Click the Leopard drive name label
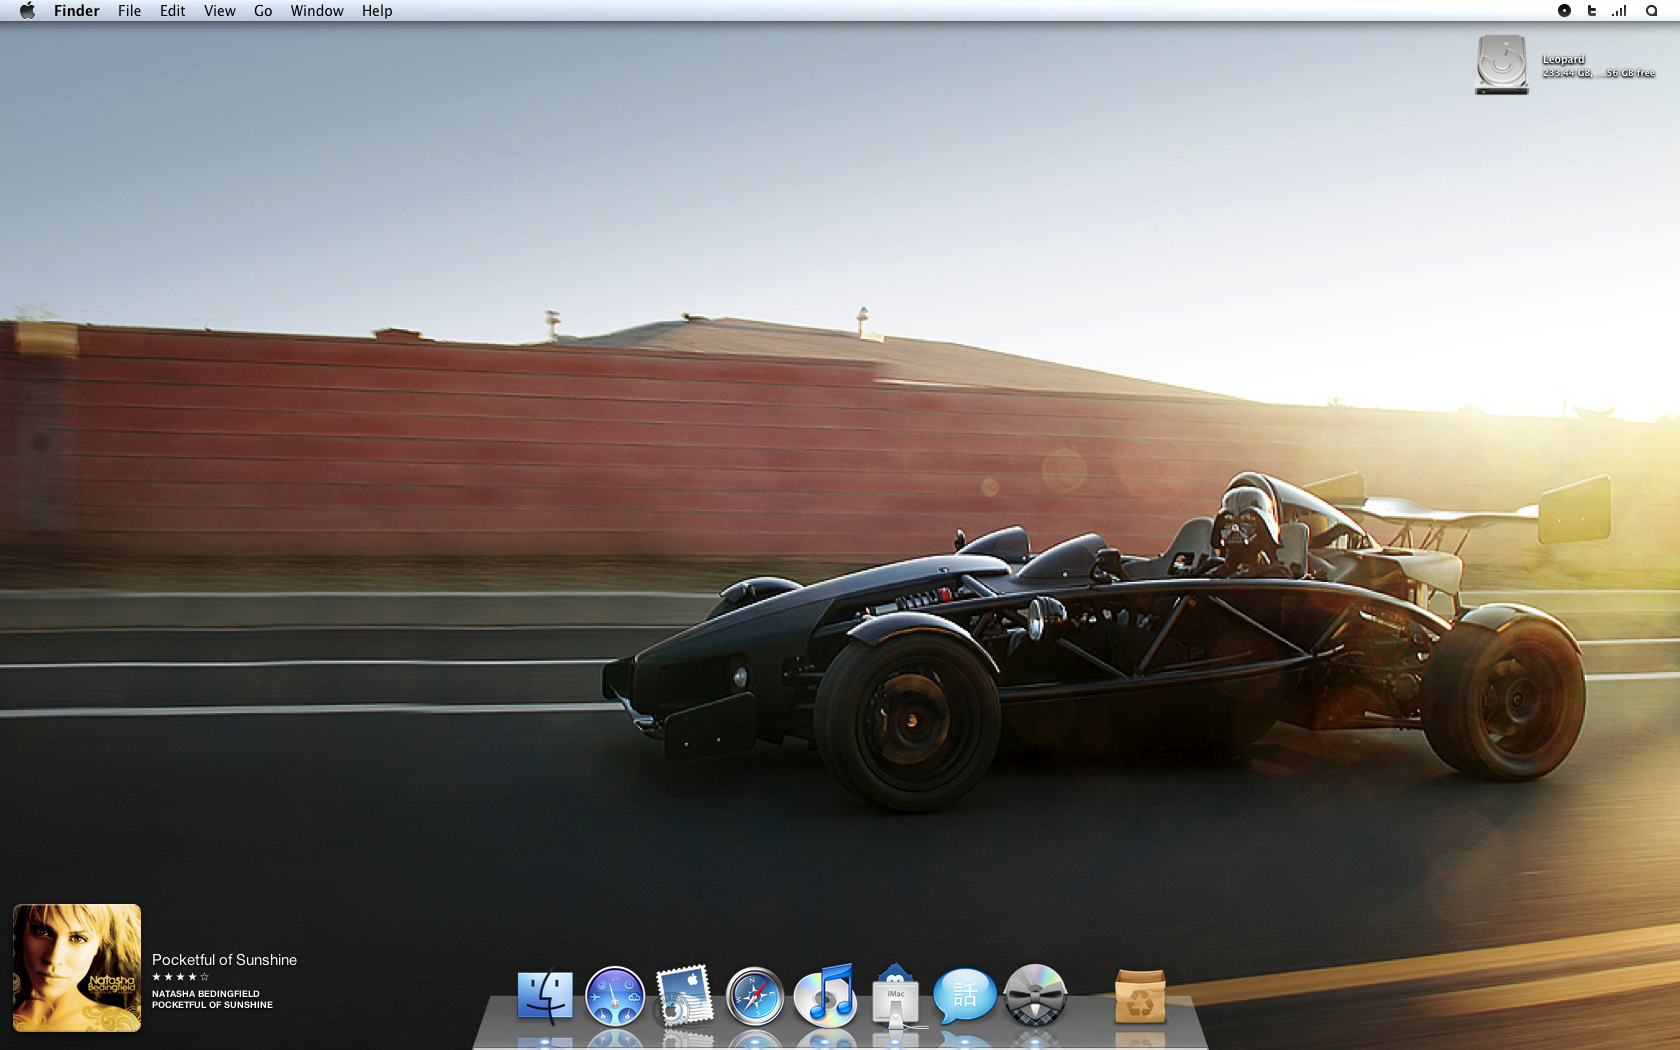The width and height of the screenshot is (1680, 1050). coord(1563,60)
